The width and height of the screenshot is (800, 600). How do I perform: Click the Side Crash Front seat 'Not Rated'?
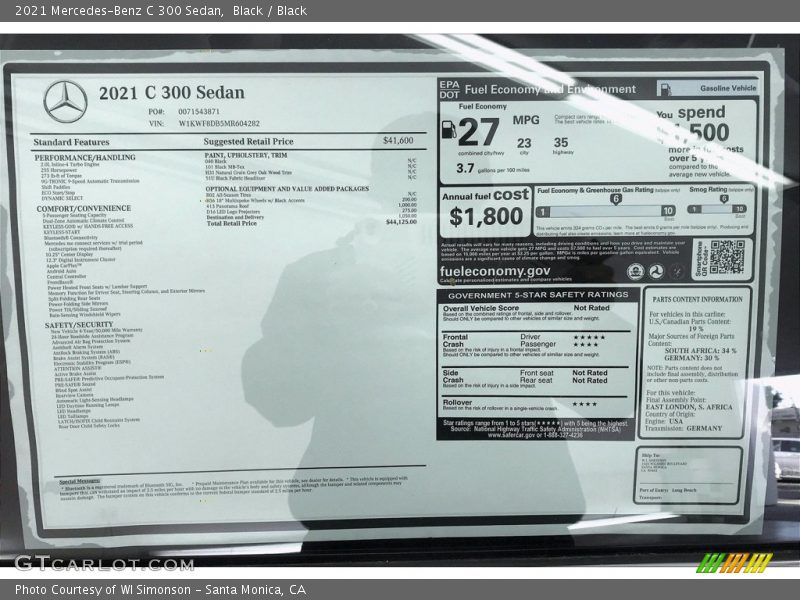tap(590, 373)
